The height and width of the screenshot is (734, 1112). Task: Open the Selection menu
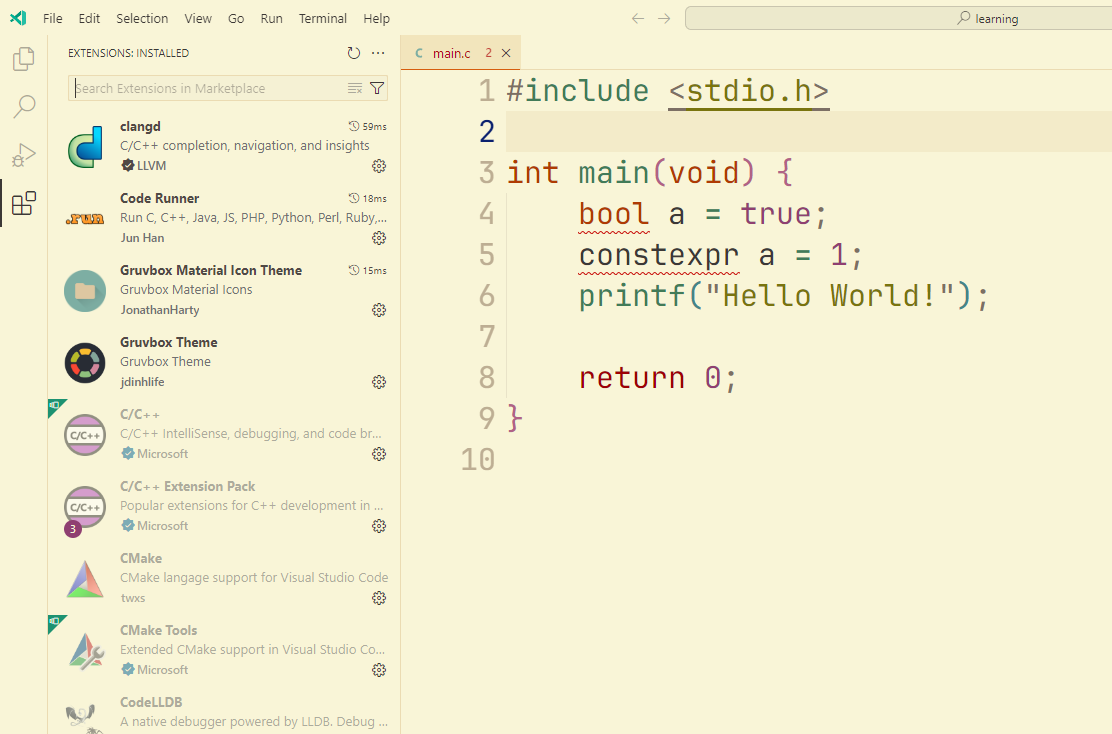(142, 18)
